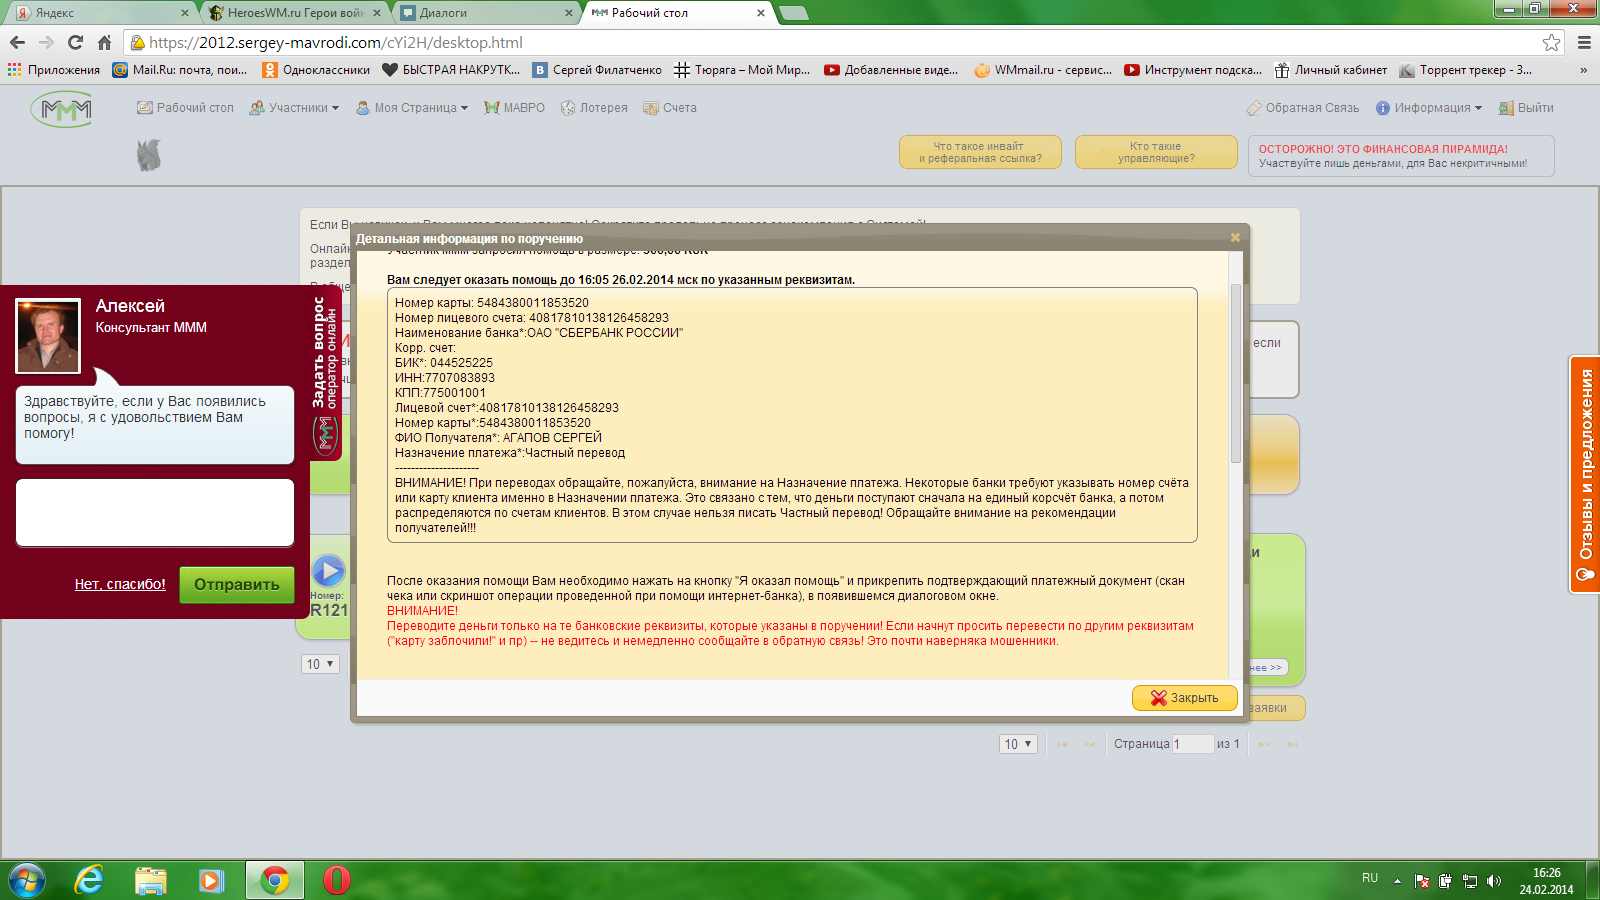The width and height of the screenshot is (1600, 900).
Task: Open БЫСТРАЯ НАКРУТКА bookmark
Action: click(x=451, y=70)
